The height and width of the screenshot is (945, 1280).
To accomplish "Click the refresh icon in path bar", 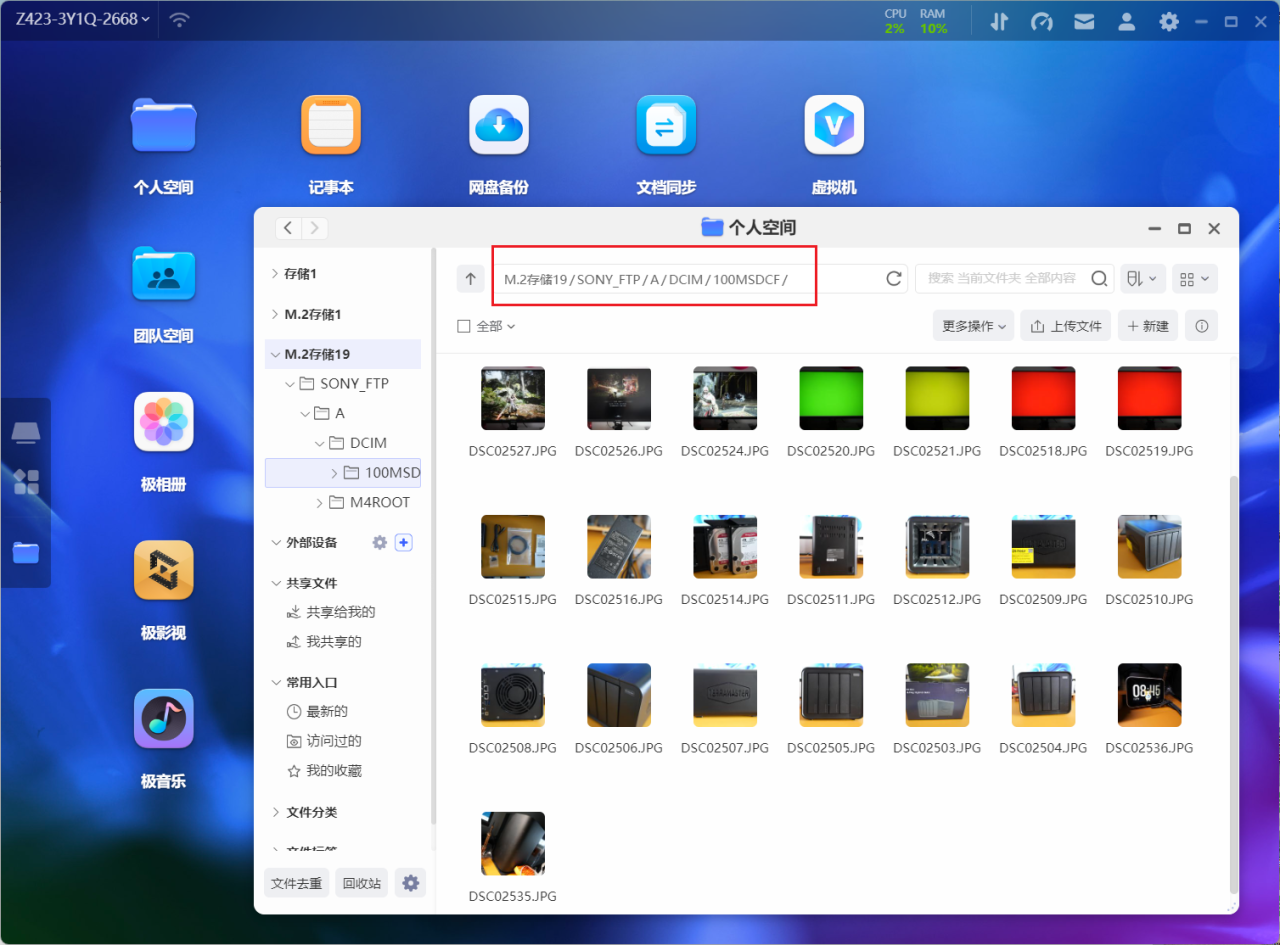I will [x=894, y=279].
